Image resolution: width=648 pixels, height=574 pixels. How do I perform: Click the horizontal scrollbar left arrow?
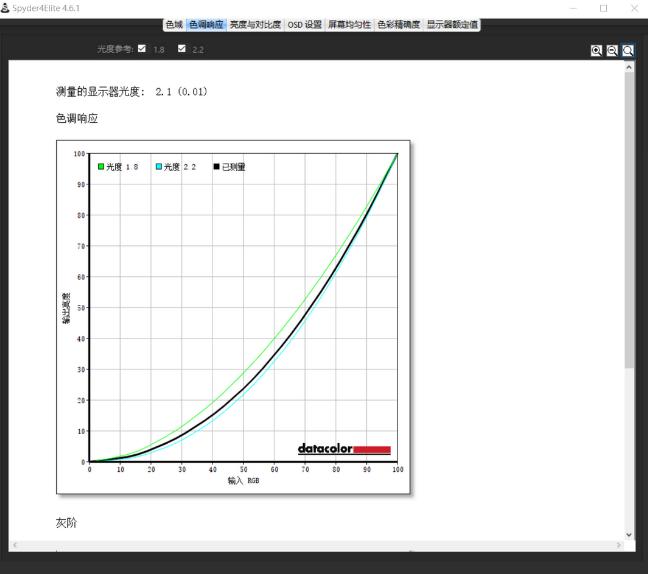click(15, 545)
